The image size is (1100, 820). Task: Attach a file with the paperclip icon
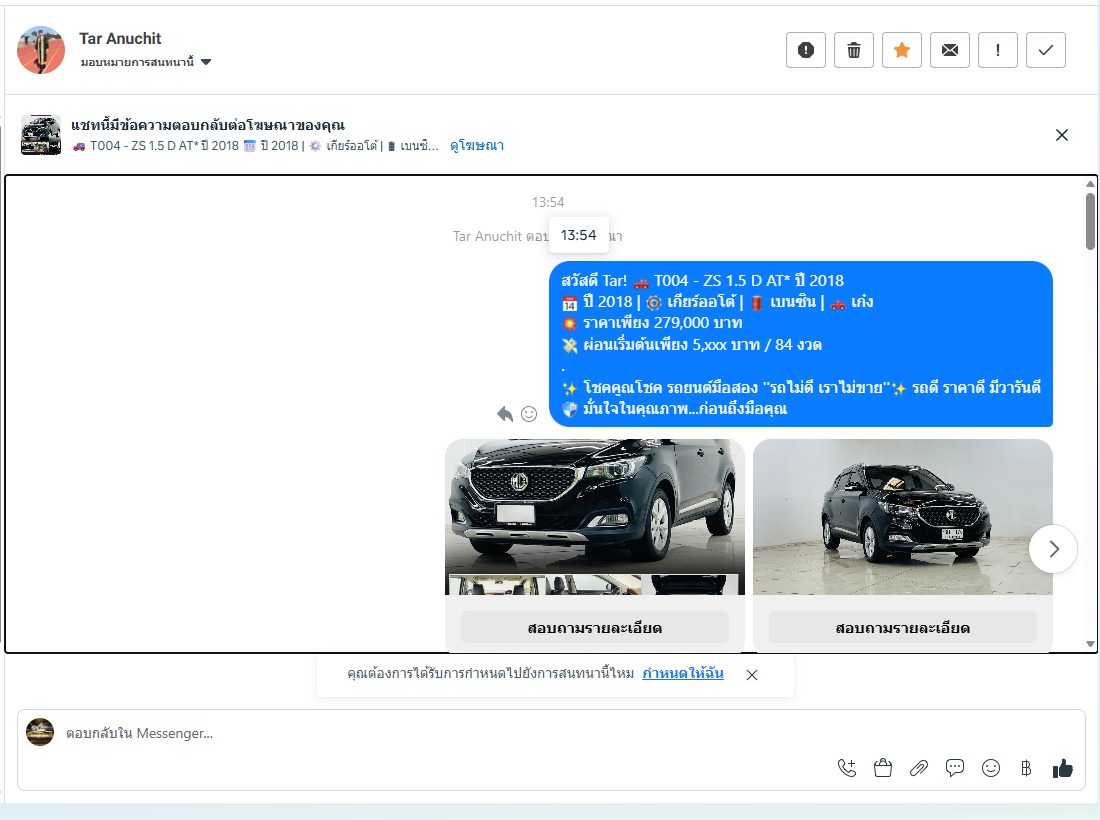pos(919,768)
